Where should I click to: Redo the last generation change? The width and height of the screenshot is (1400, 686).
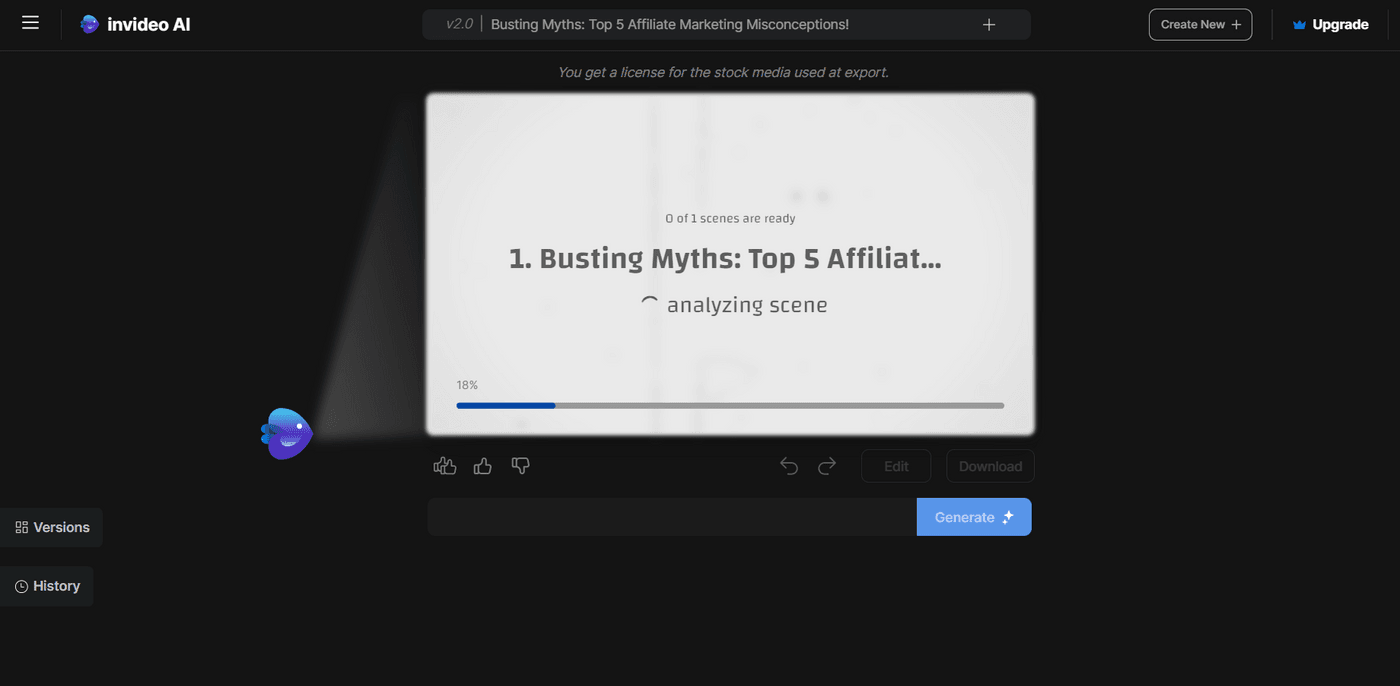(x=827, y=465)
